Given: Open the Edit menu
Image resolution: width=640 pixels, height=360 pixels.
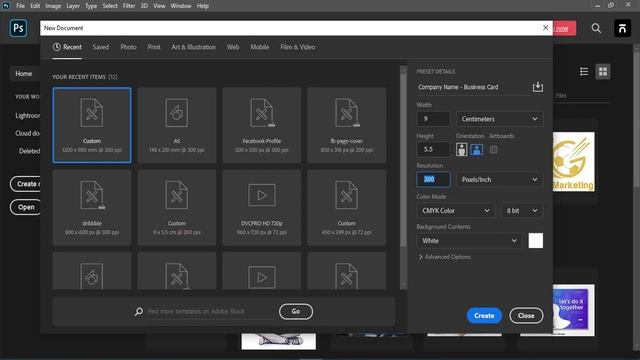Looking at the screenshot, I should 35,6.
